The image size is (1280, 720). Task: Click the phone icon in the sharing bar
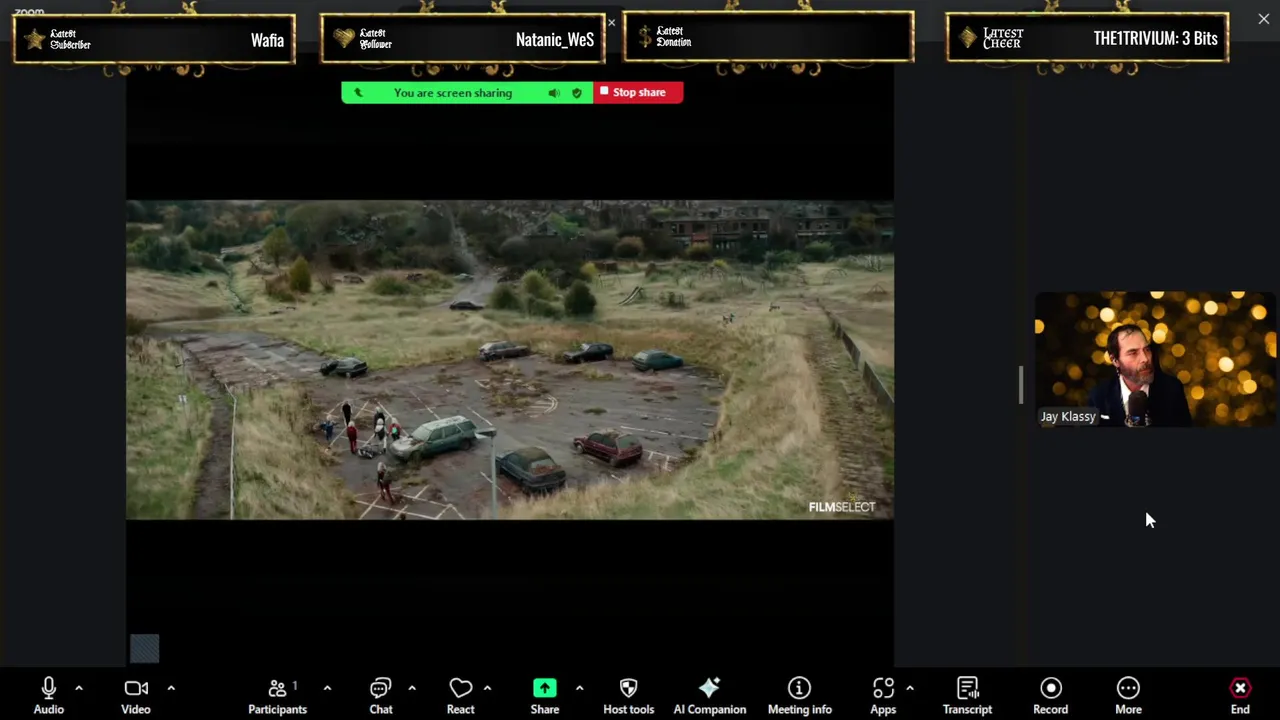click(x=359, y=93)
